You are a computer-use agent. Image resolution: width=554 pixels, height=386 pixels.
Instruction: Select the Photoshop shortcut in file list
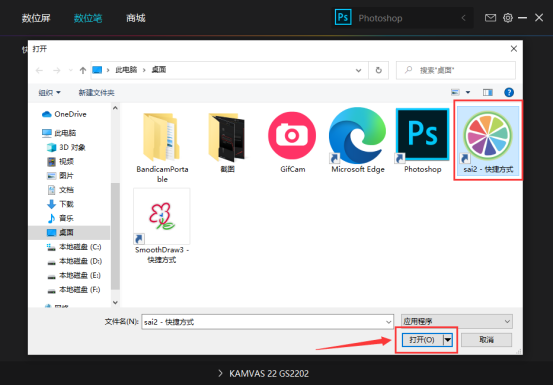(422, 136)
